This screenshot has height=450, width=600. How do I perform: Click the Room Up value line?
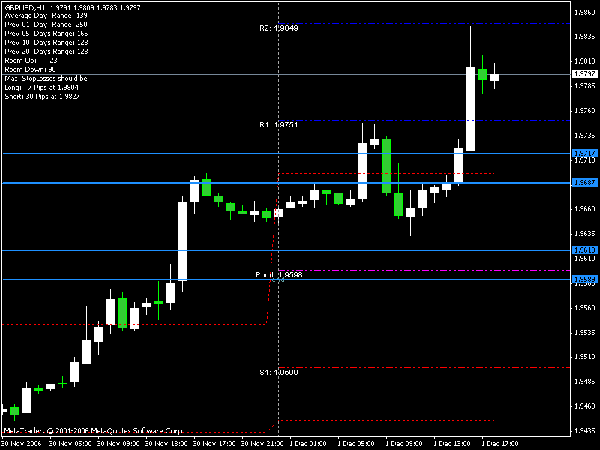tap(31, 60)
